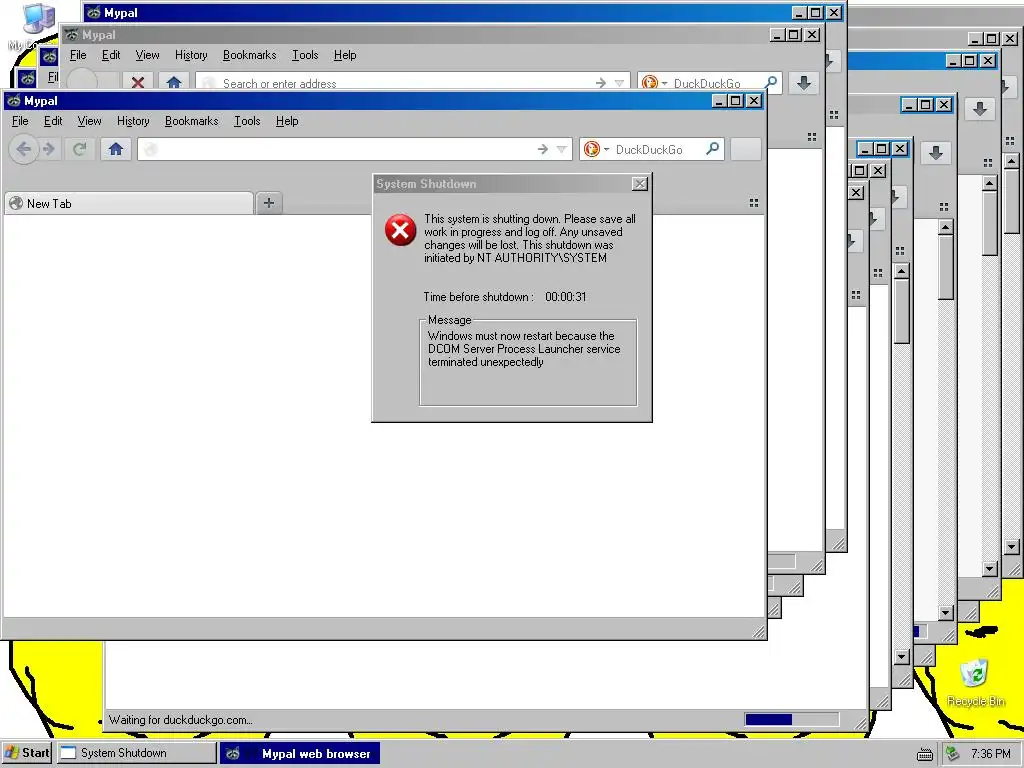Viewport: 1024px width, 768px height.
Task: Open downloads arrow in the second Mypal window
Action: tap(804, 83)
